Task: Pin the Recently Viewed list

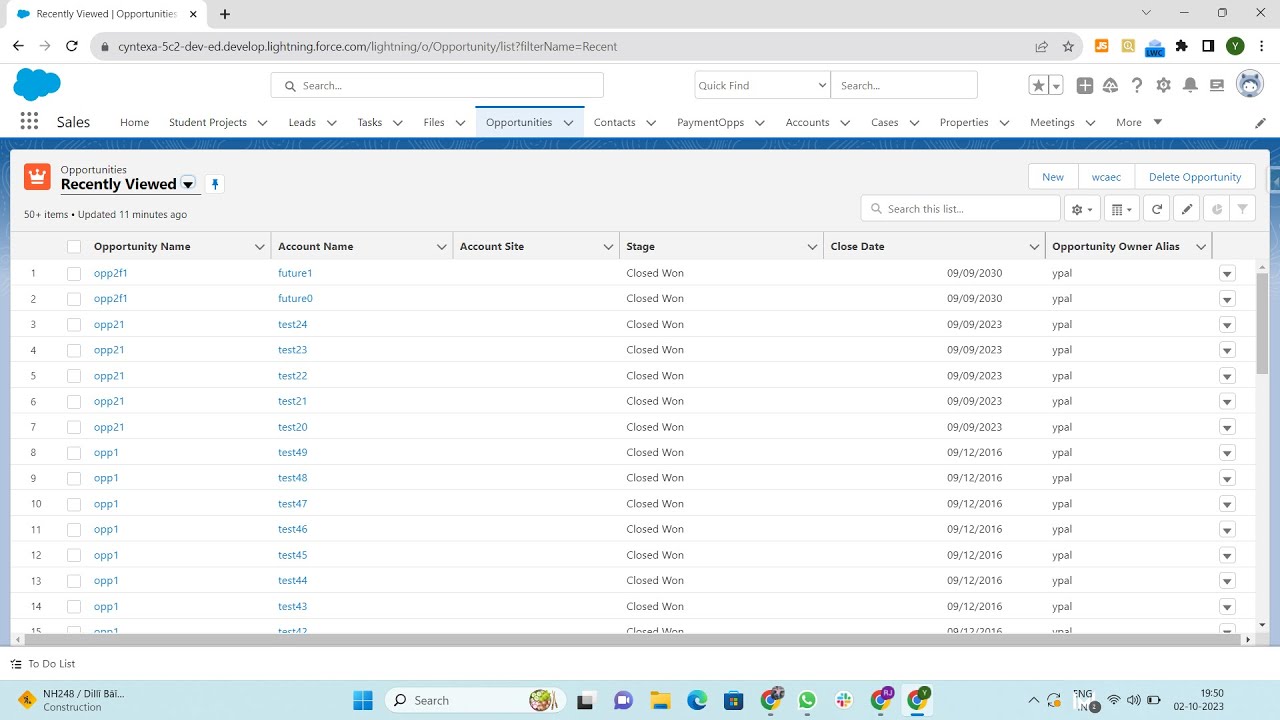Action: click(x=215, y=184)
